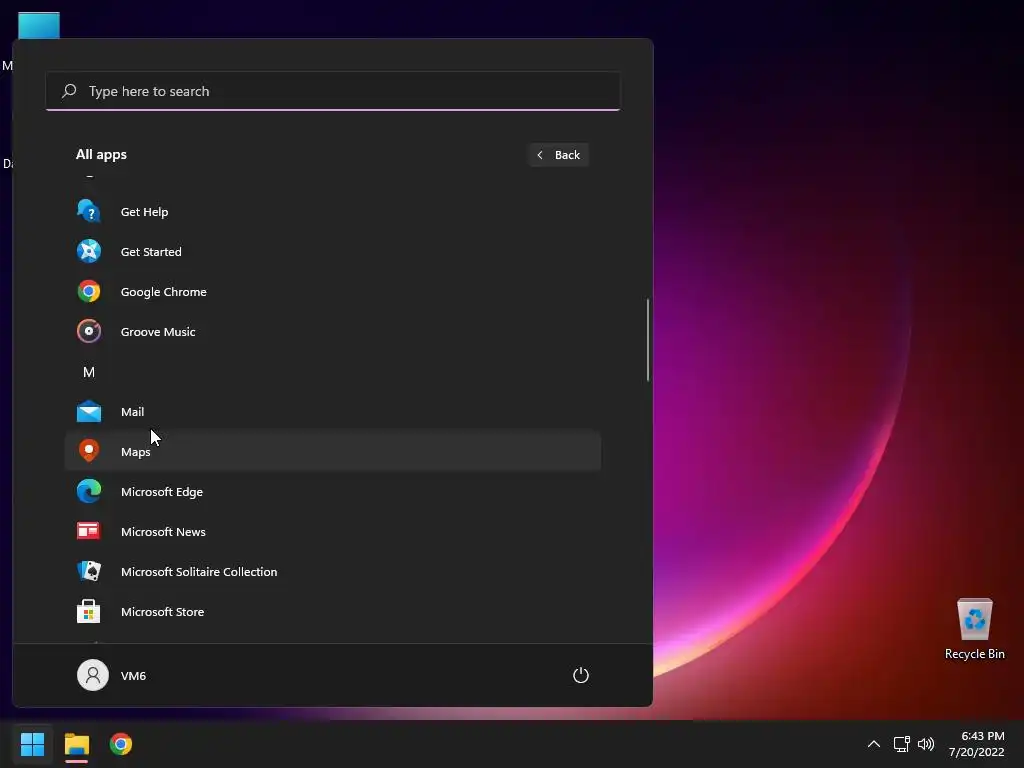Screen dimensions: 1024x768
Task: Start Microsoft Solitaire Collection via its icon
Action: point(89,571)
